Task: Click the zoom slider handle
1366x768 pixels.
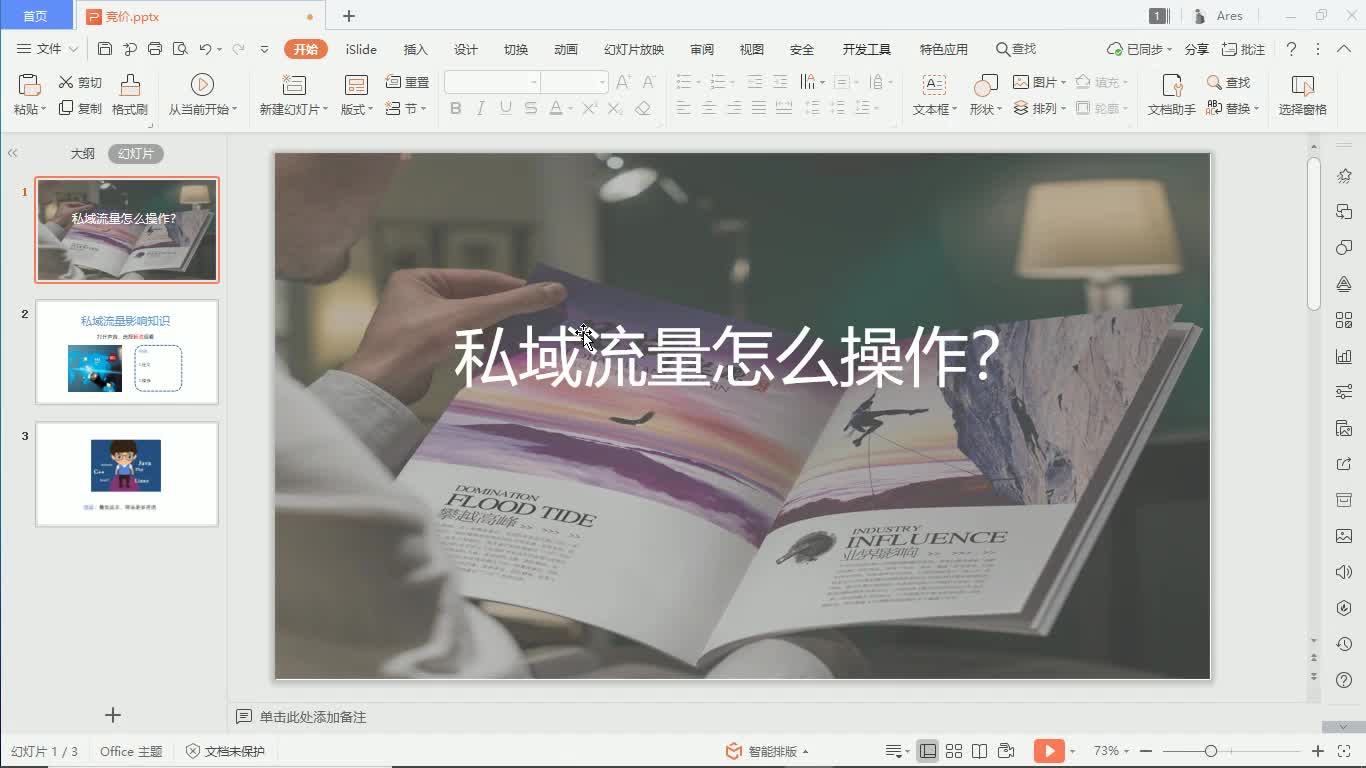Action: click(1211, 751)
